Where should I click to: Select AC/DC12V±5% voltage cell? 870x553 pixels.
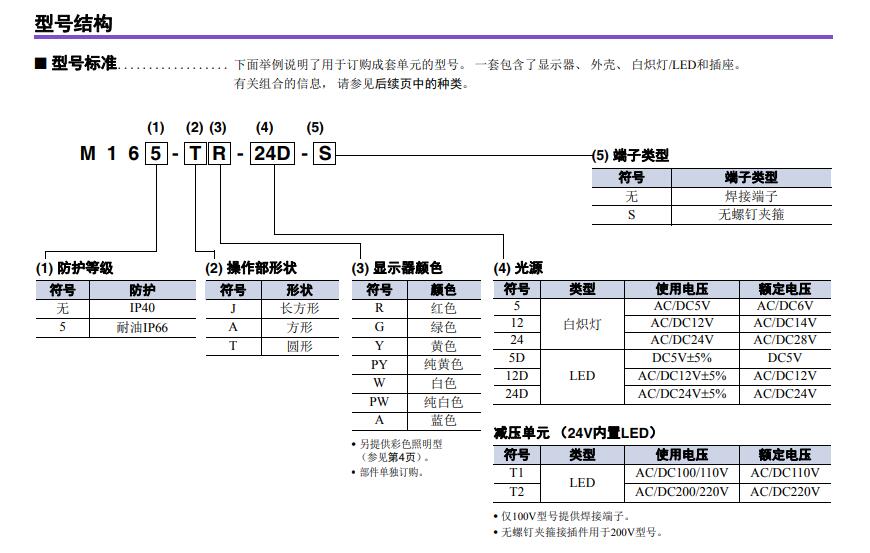[x=682, y=376]
